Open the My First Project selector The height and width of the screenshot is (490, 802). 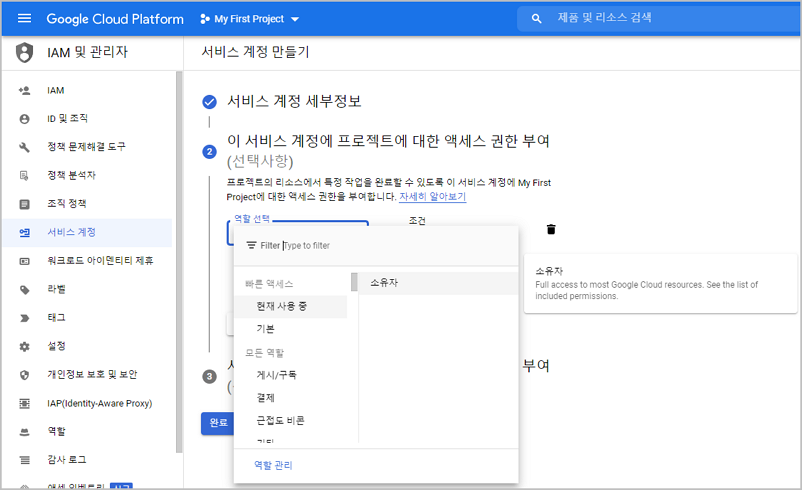tap(250, 19)
